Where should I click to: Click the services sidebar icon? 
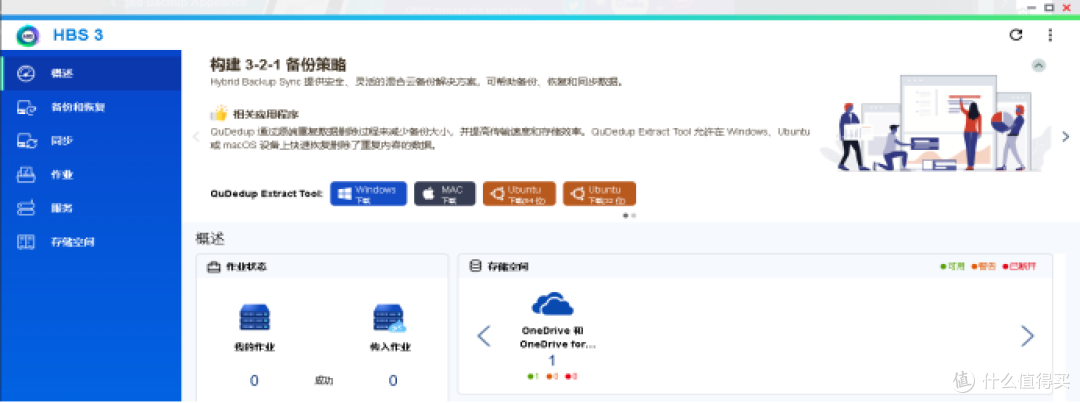(x=26, y=209)
